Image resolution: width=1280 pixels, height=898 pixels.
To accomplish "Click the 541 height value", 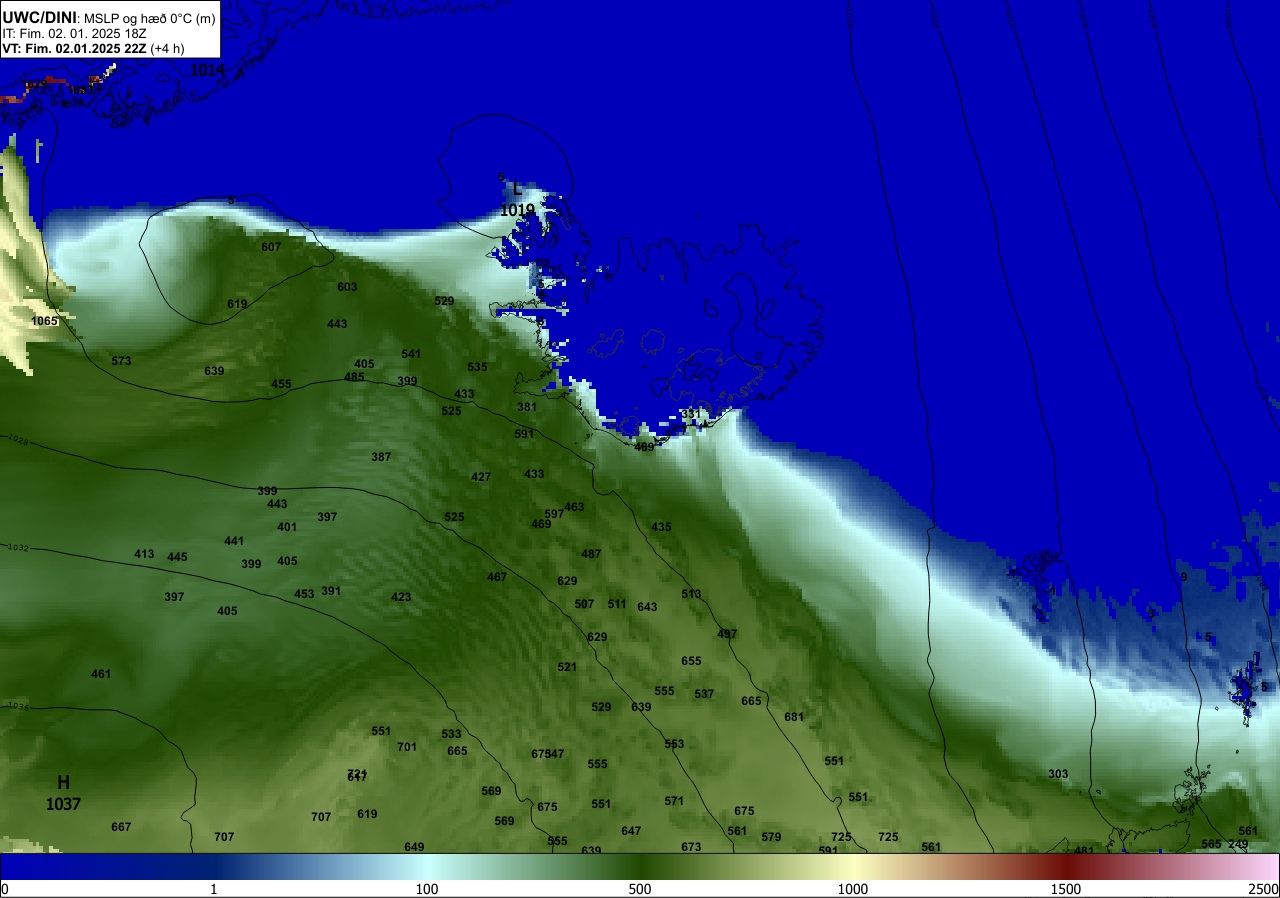I will pyautogui.click(x=411, y=354).
